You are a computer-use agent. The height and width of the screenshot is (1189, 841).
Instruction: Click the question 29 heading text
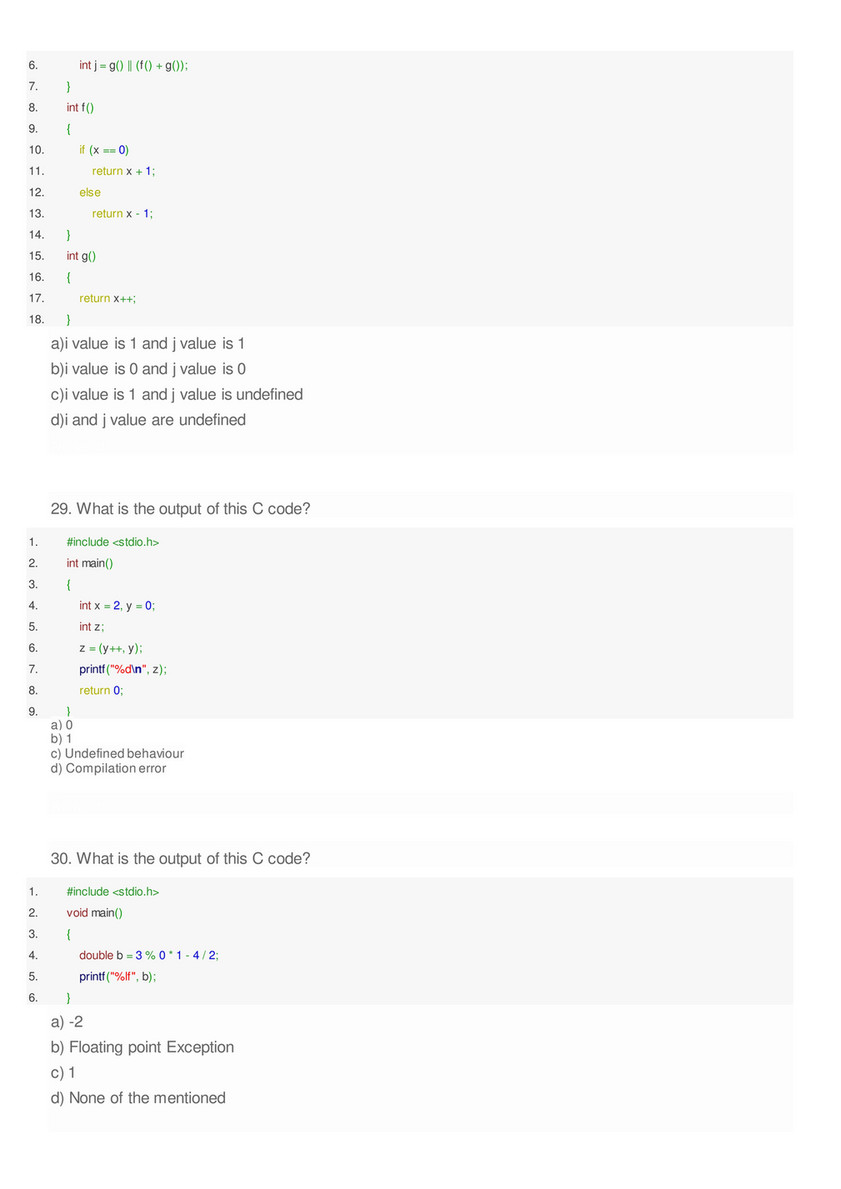click(180, 509)
